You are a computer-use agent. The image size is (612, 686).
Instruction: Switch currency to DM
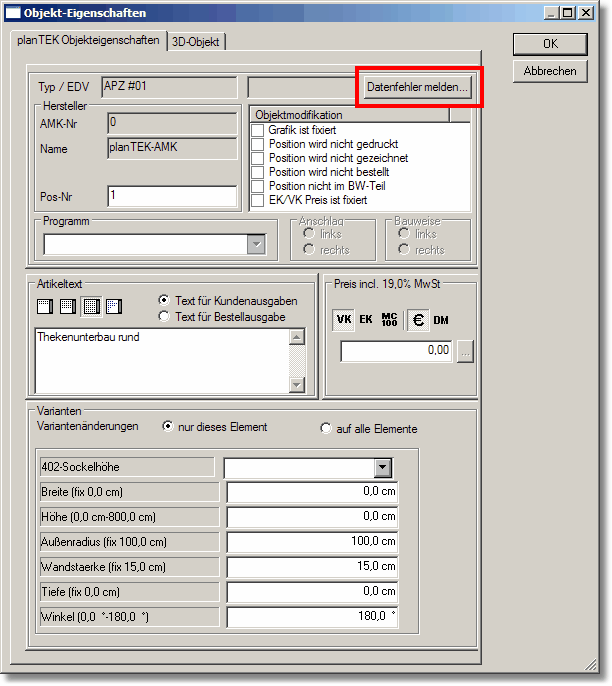coord(441,320)
